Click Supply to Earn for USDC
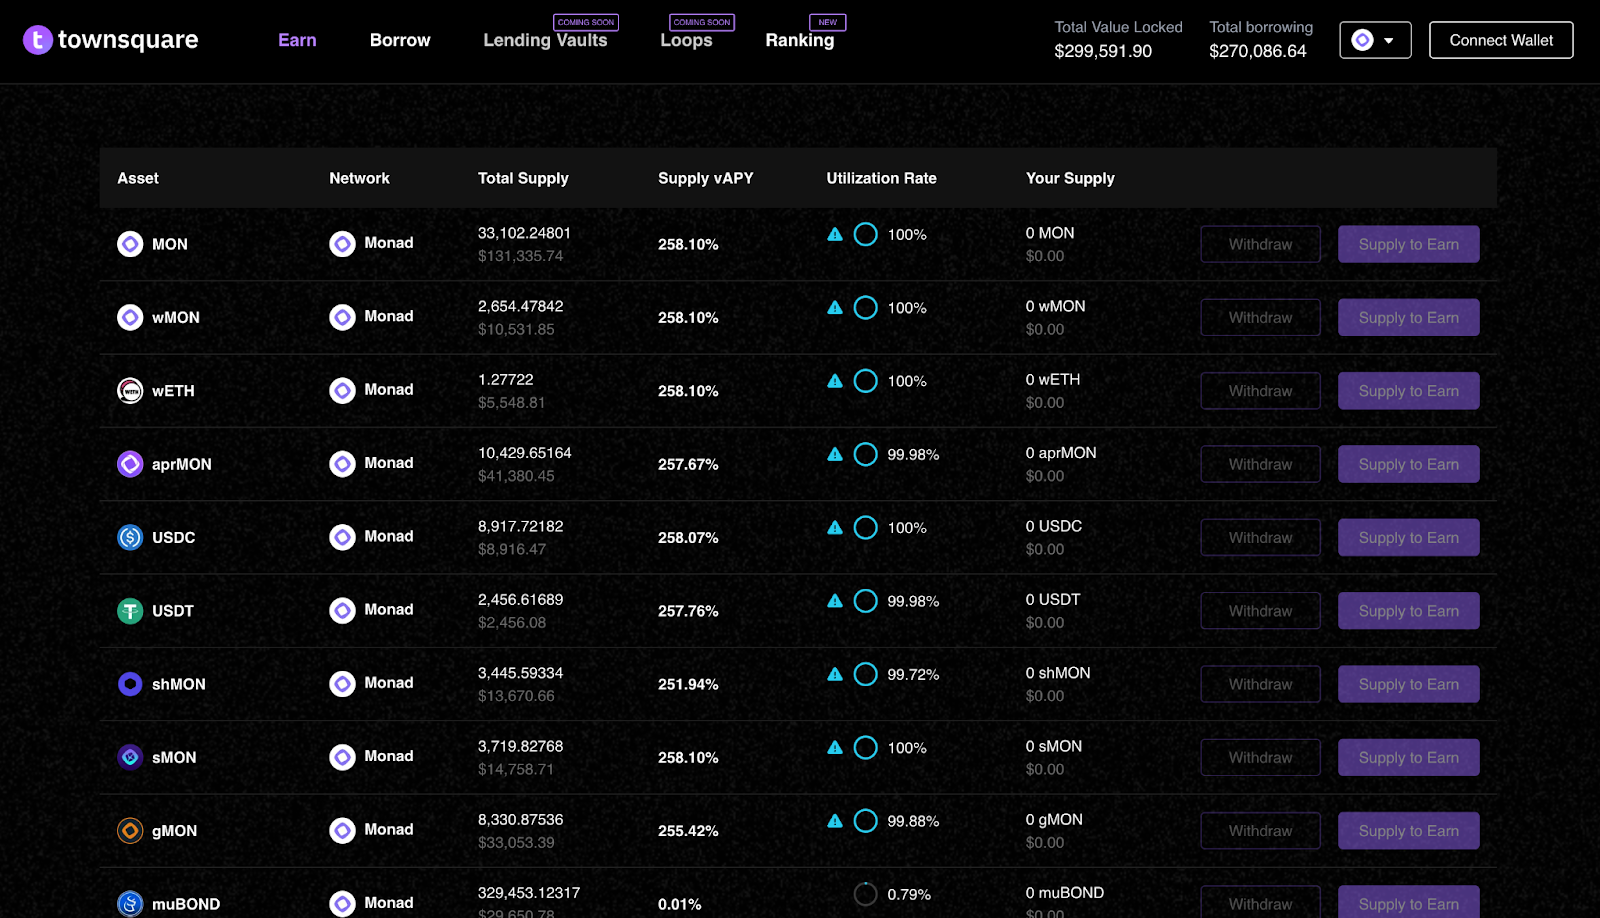Viewport: 1600px width, 918px height. (x=1408, y=537)
